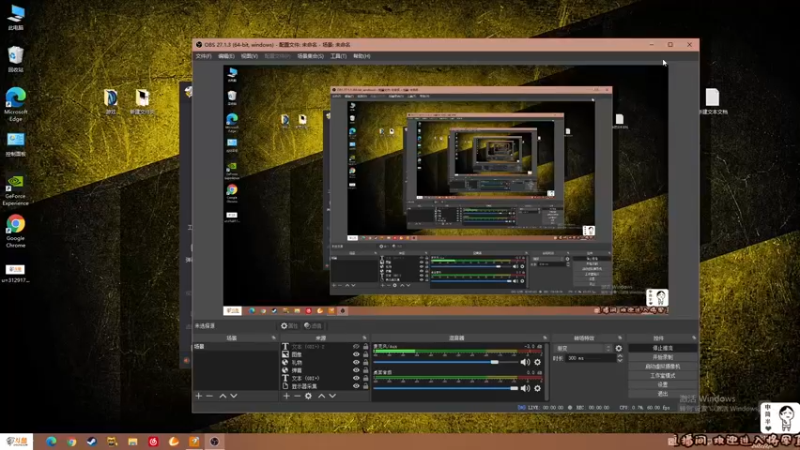Hide the 文本 (GDI+) source above 显示器采集
800x450 pixels.
[356, 378]
